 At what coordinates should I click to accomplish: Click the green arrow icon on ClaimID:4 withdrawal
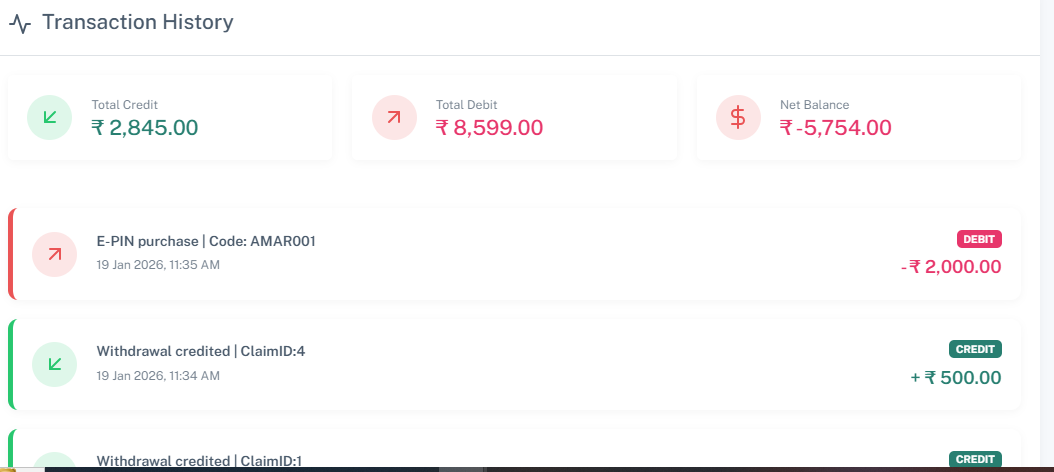[55, 364]
